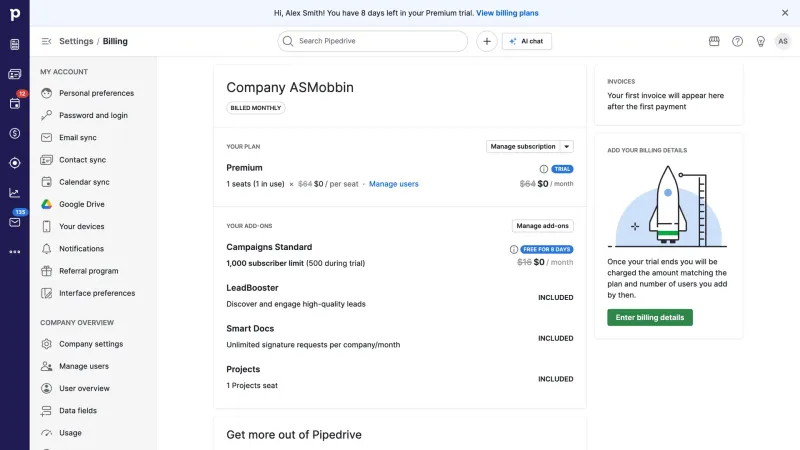The image size is (800, 450).
Task: Open the Help question mark icon
Action: coord(737,41)
